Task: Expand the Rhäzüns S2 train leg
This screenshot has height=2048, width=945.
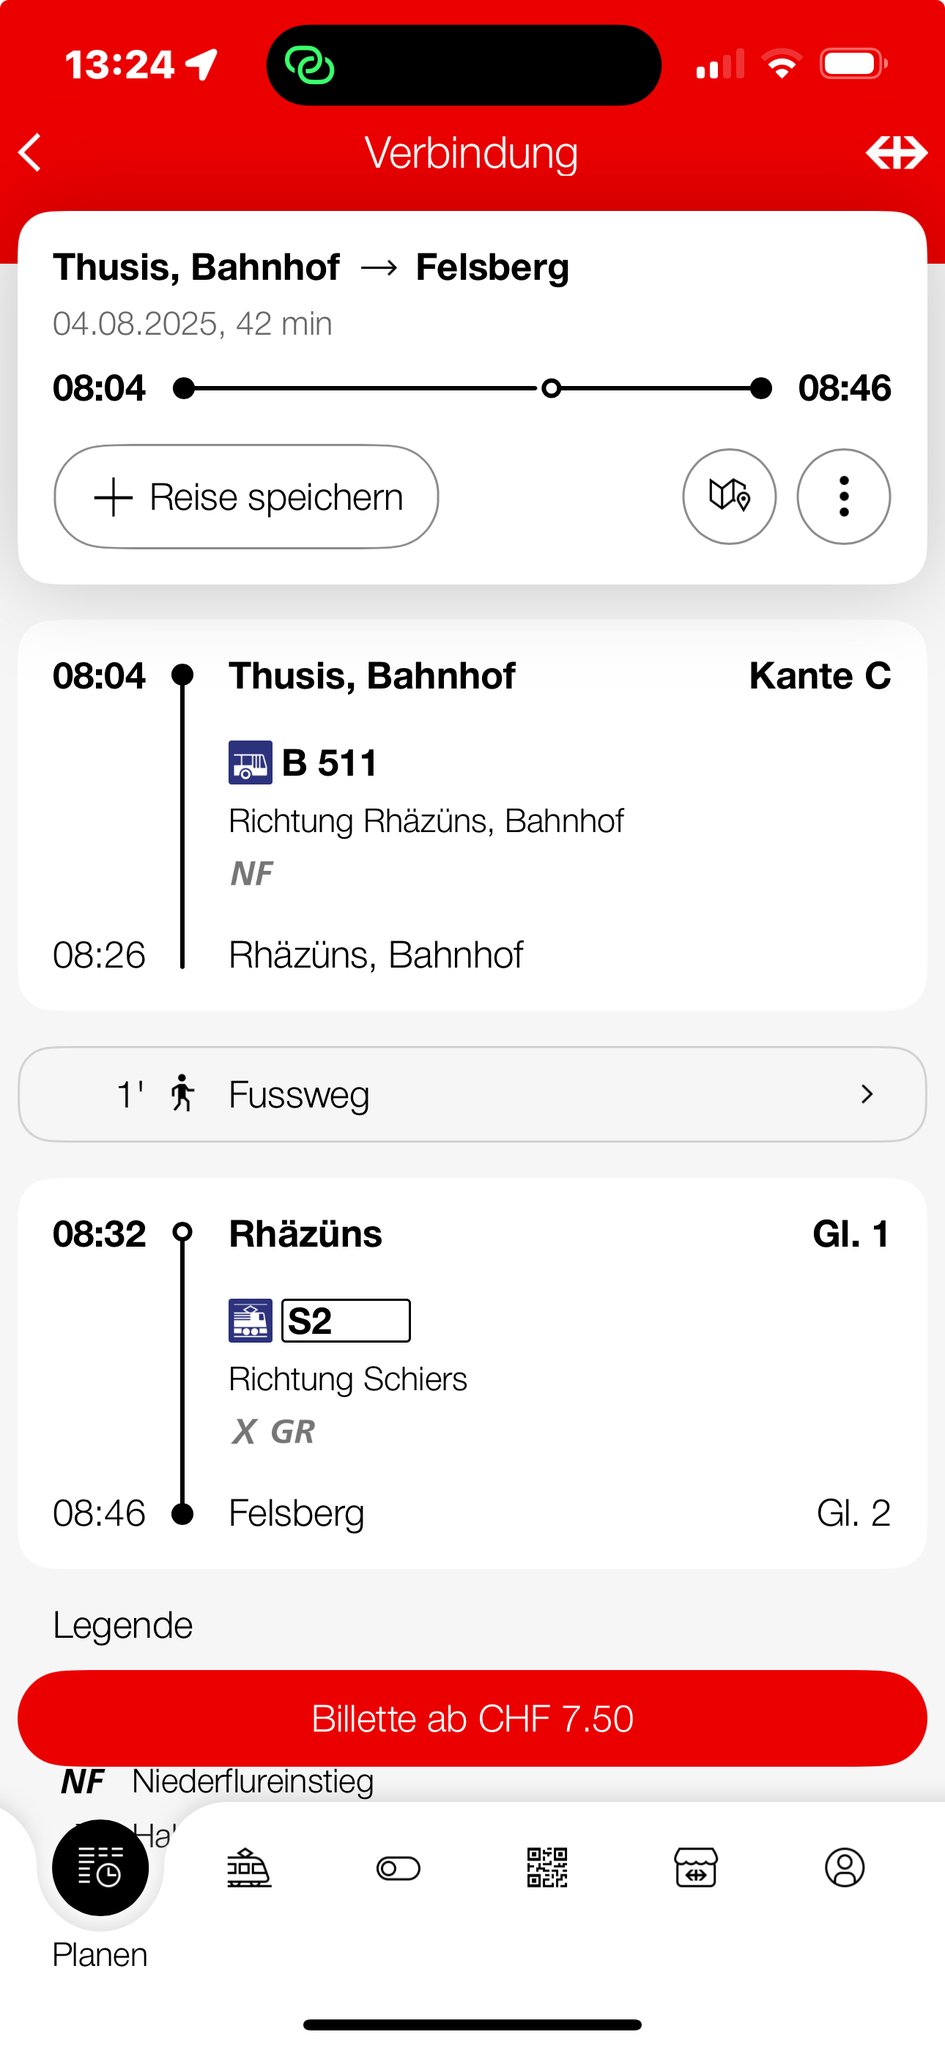Action: point(472,1372)
